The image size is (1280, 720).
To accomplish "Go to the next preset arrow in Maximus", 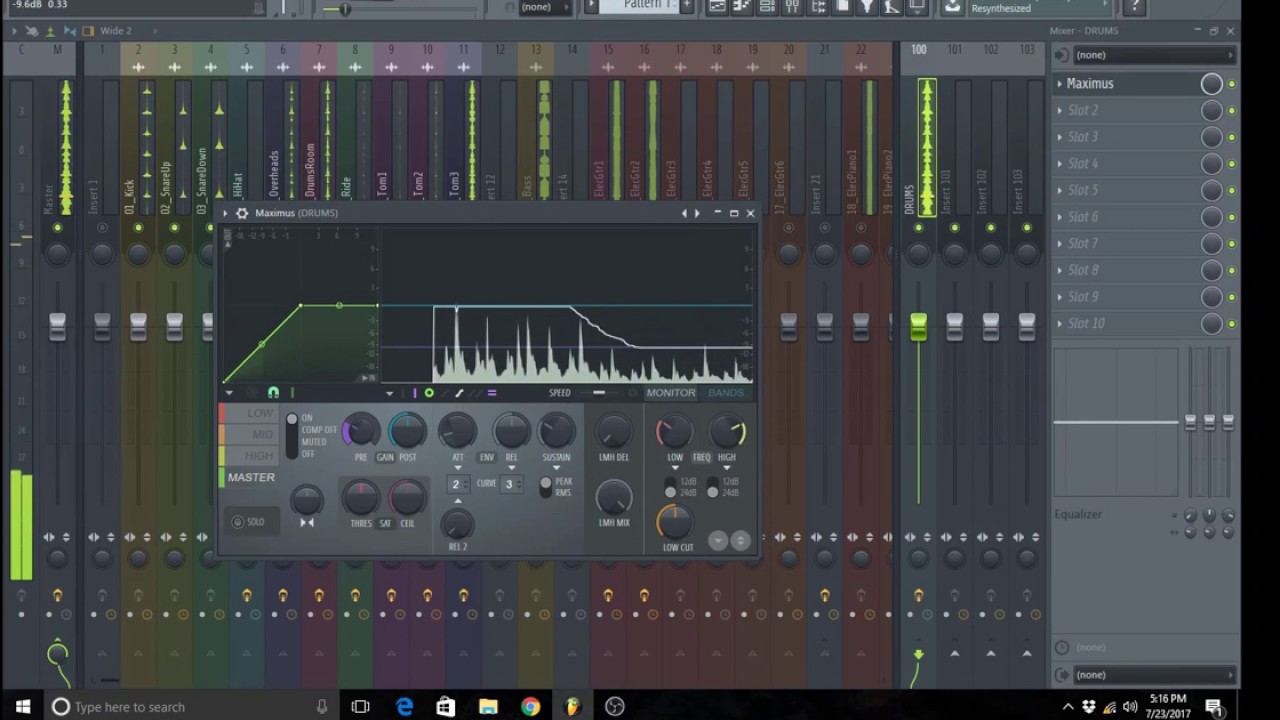I will point(697,213).
